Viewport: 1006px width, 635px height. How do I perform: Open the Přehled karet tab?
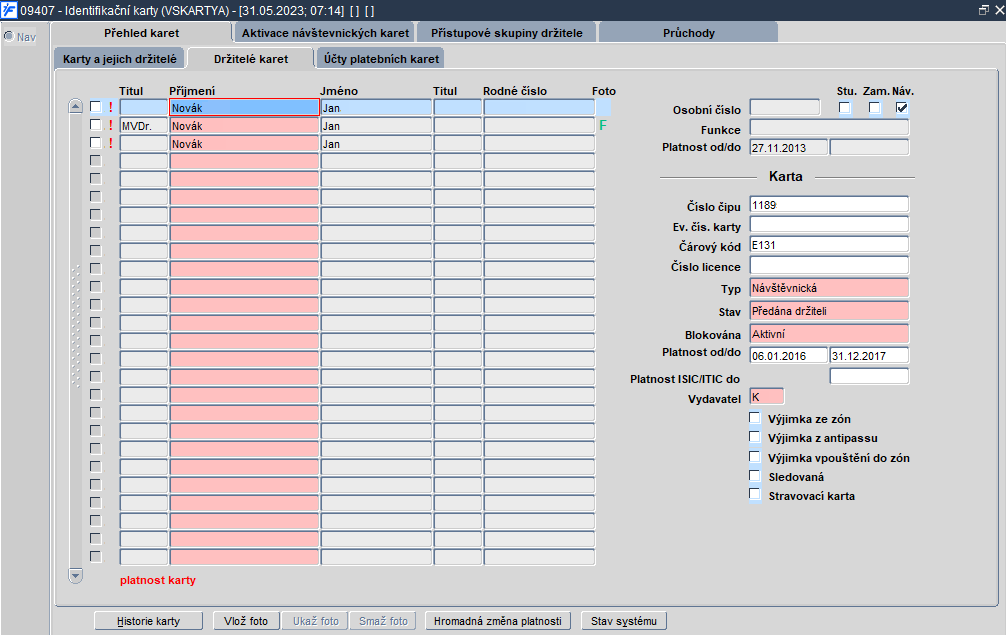pos(142,33)
